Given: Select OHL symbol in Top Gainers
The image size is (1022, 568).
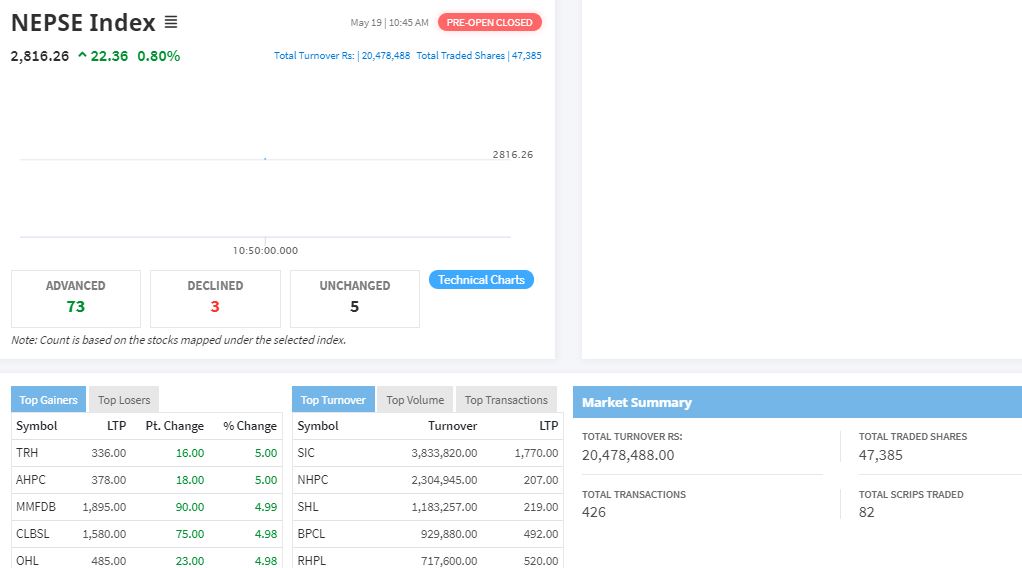Looking at the screenshot, I should pos(27,560).
